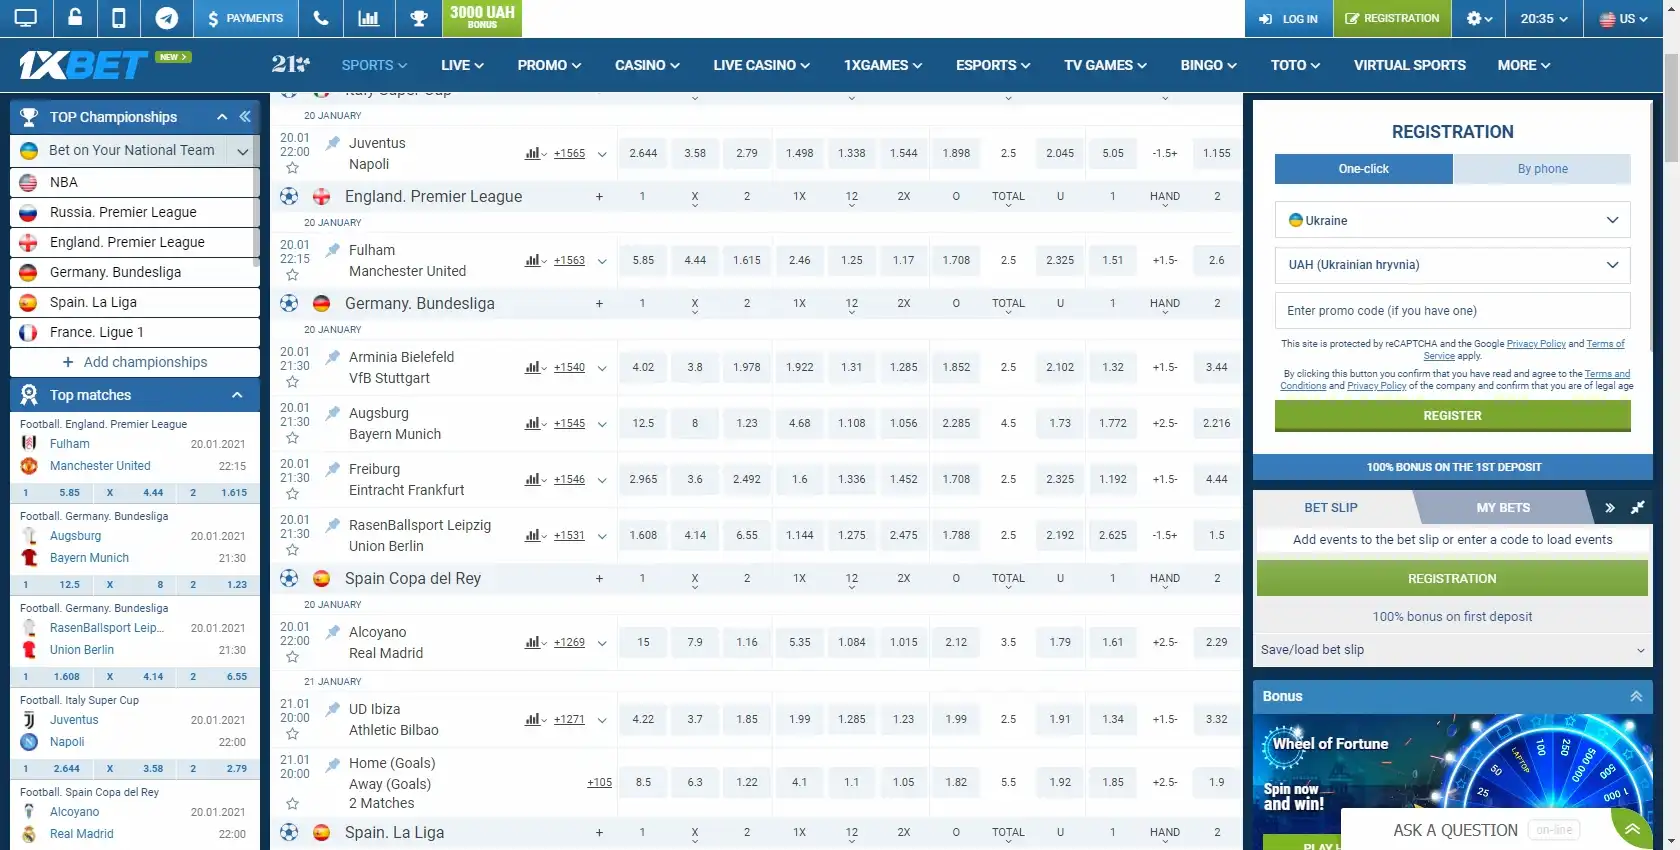Image resolution: width=1680 pixels, height=850 pixels.
Task: Click the scroll-to-top double chevron button
Action: 1632,829
